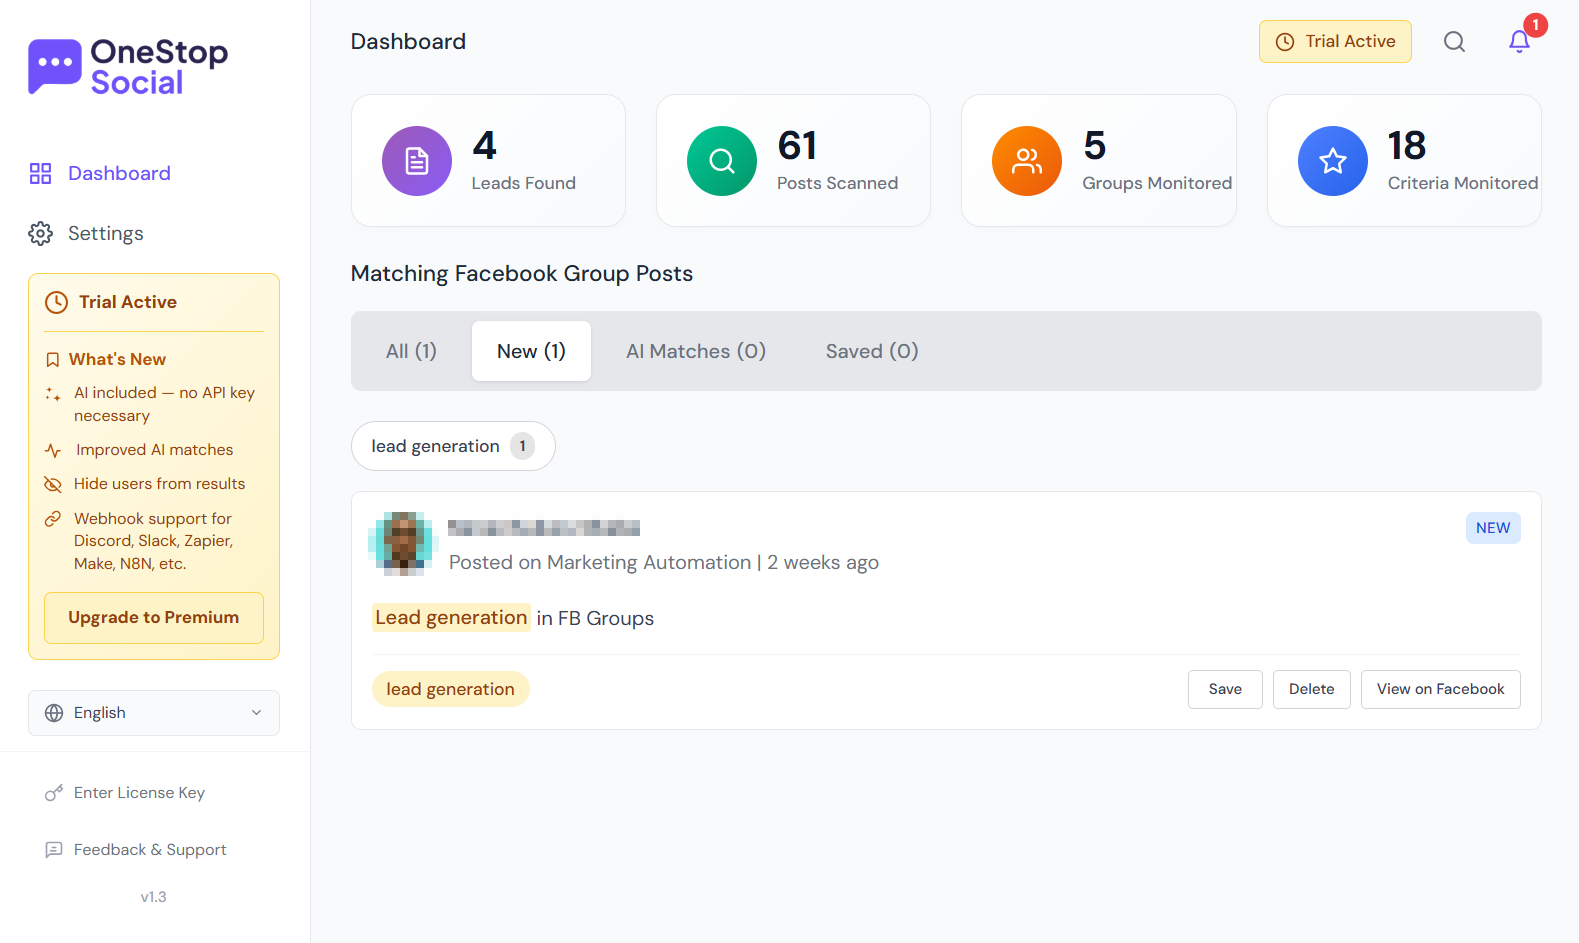The height and width of the screenshot is (943, 1579).
Task: Click the pulse icon beside Improved AI matches
Action: point(53,451)
